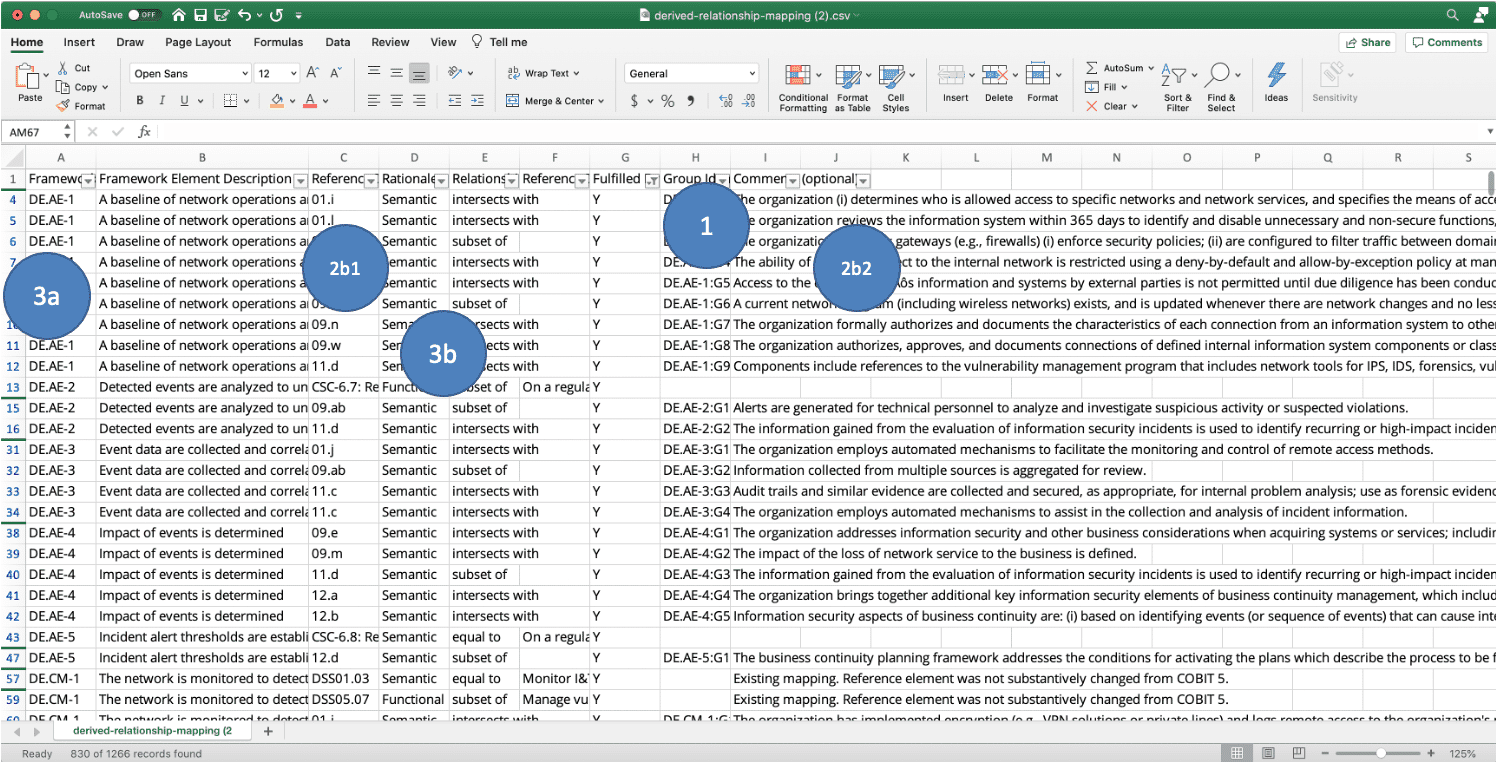Open filter dropdown for Framework Element Description

(300, 180)
